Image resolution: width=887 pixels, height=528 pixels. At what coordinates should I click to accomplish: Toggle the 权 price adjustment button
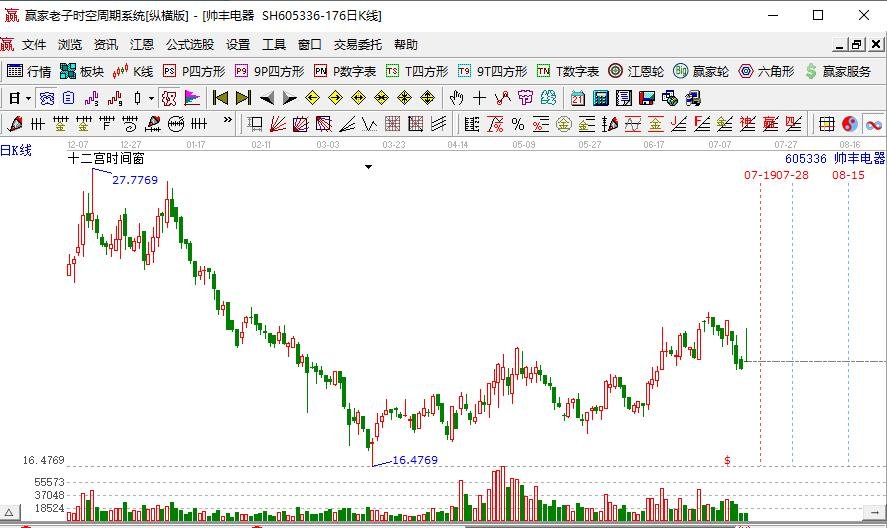coord(169,98)
